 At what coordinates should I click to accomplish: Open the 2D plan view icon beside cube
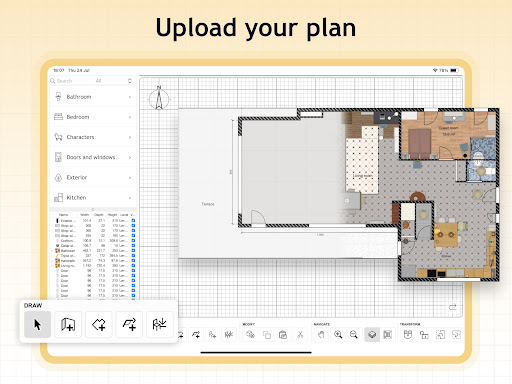point(387,334)
